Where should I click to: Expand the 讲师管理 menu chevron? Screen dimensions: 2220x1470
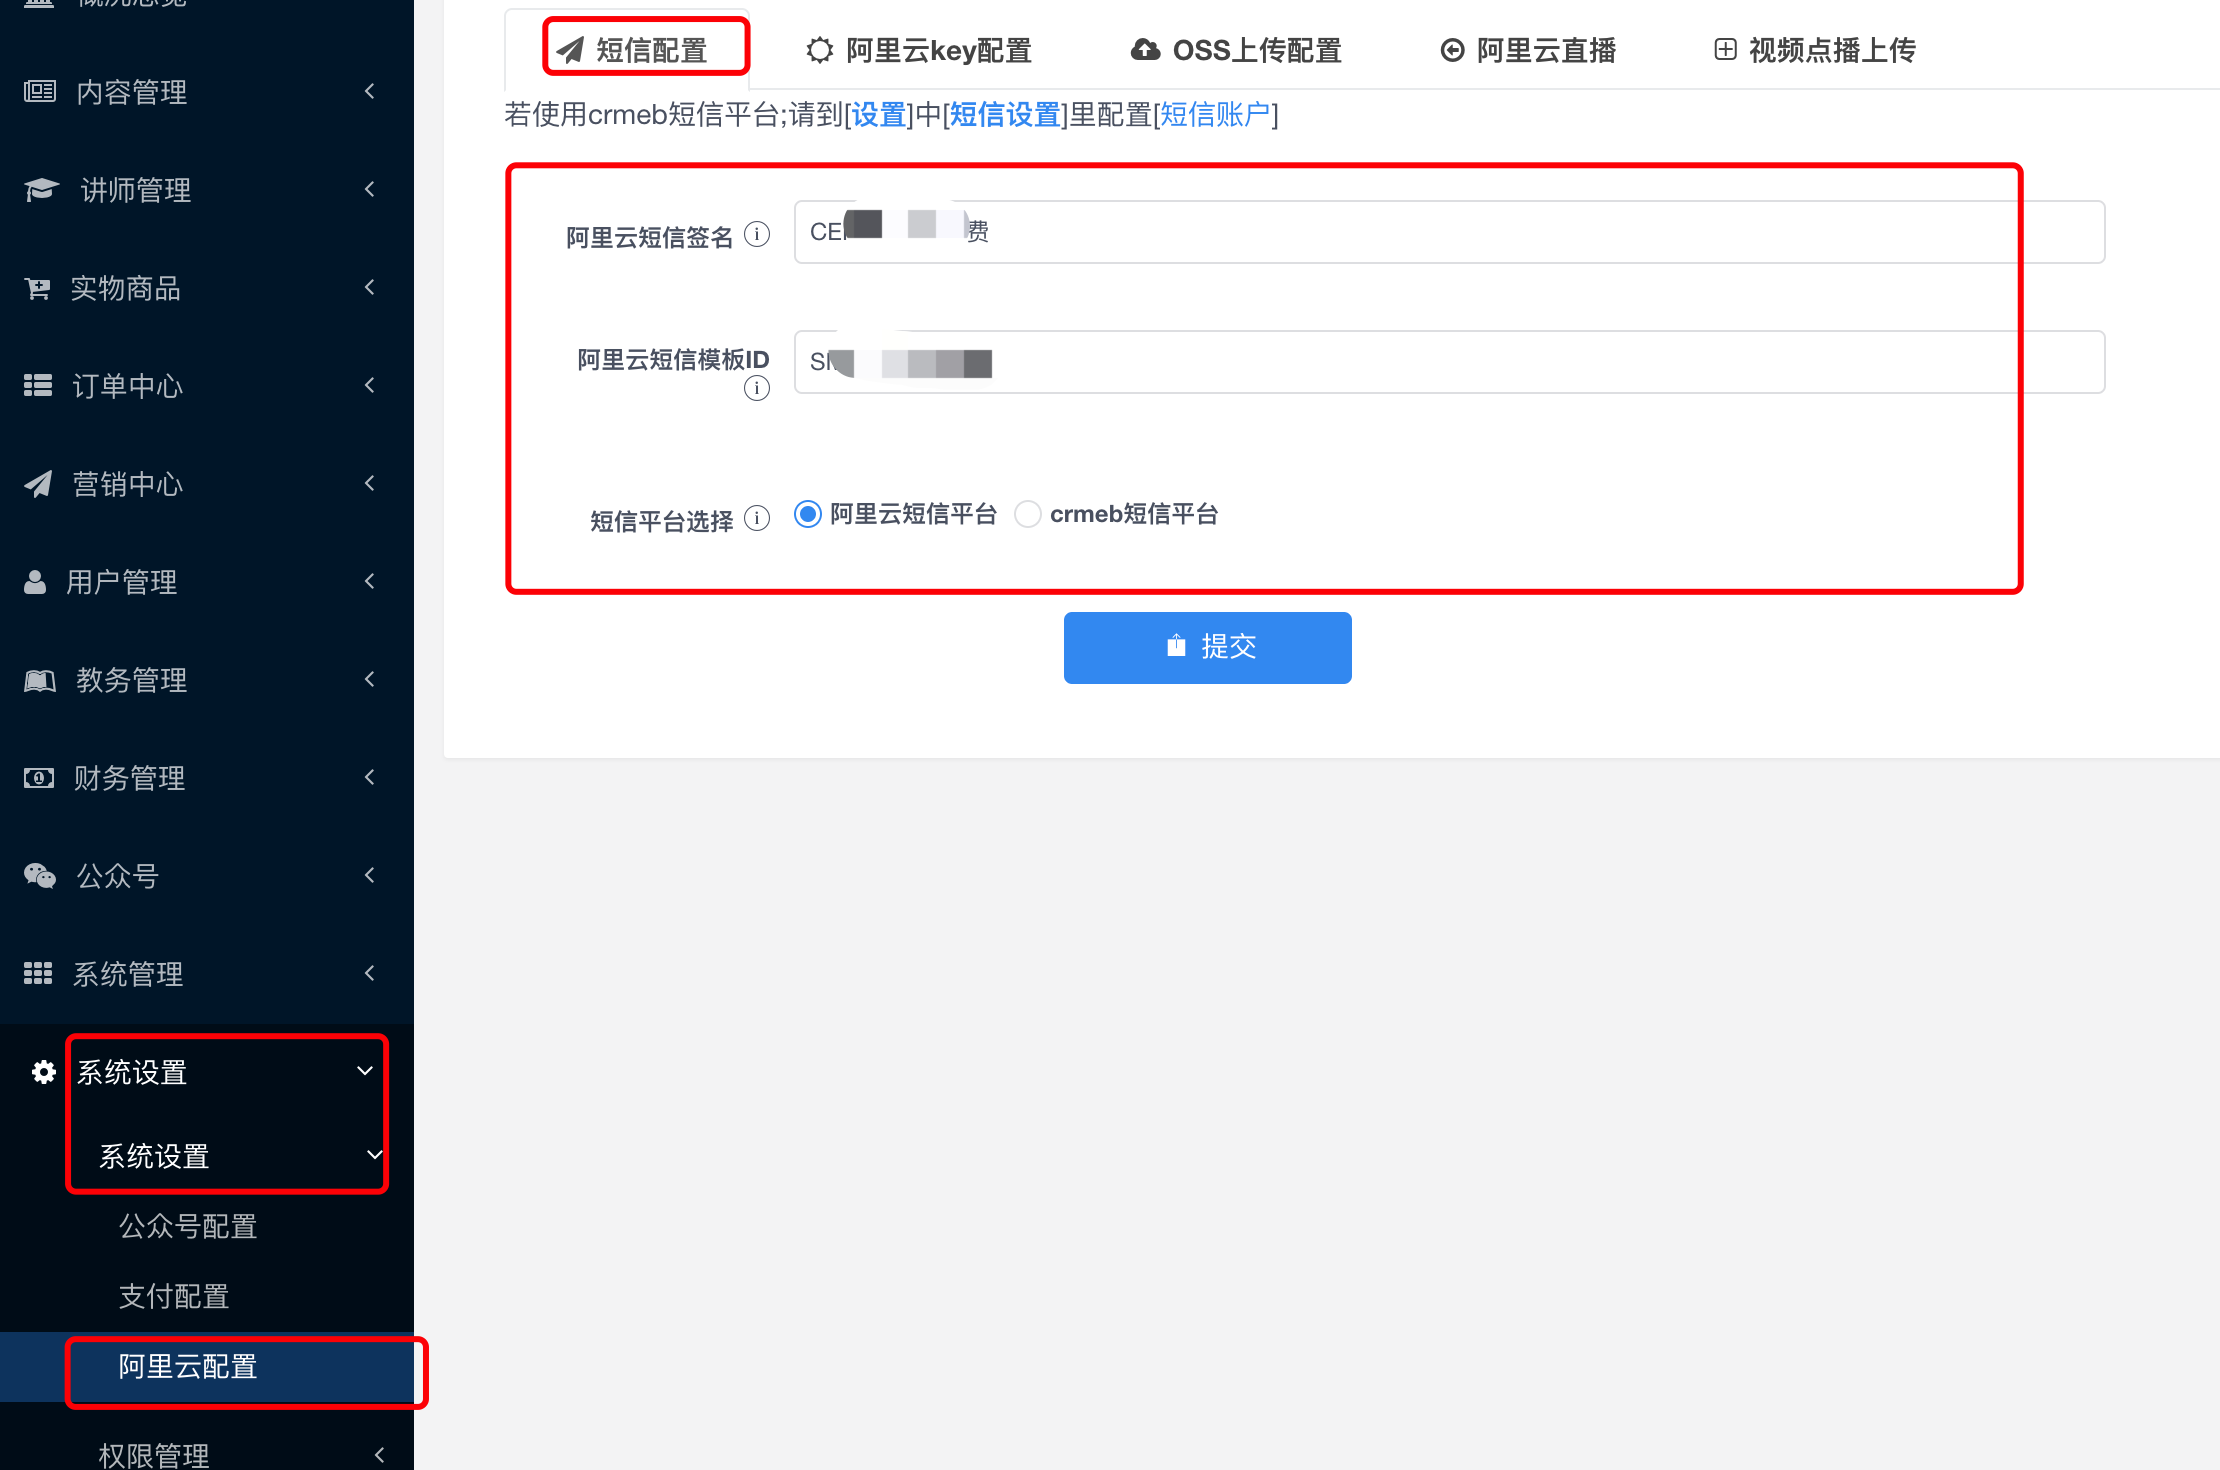(x=370, y=189)
